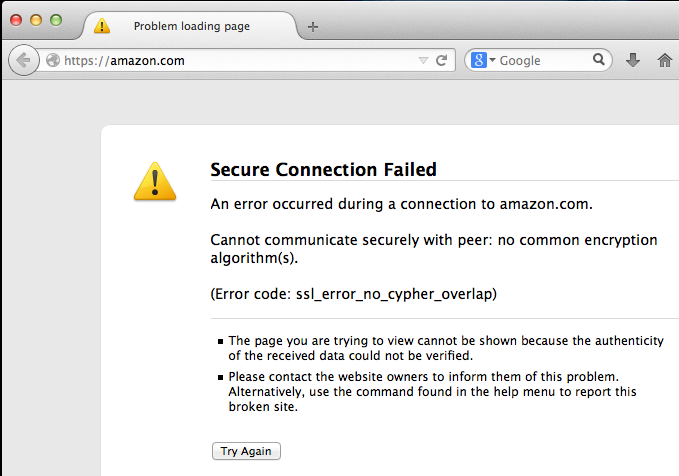Open the Downloads arrow icon
This screenshot has height=476, width=679.
[633, 60]
